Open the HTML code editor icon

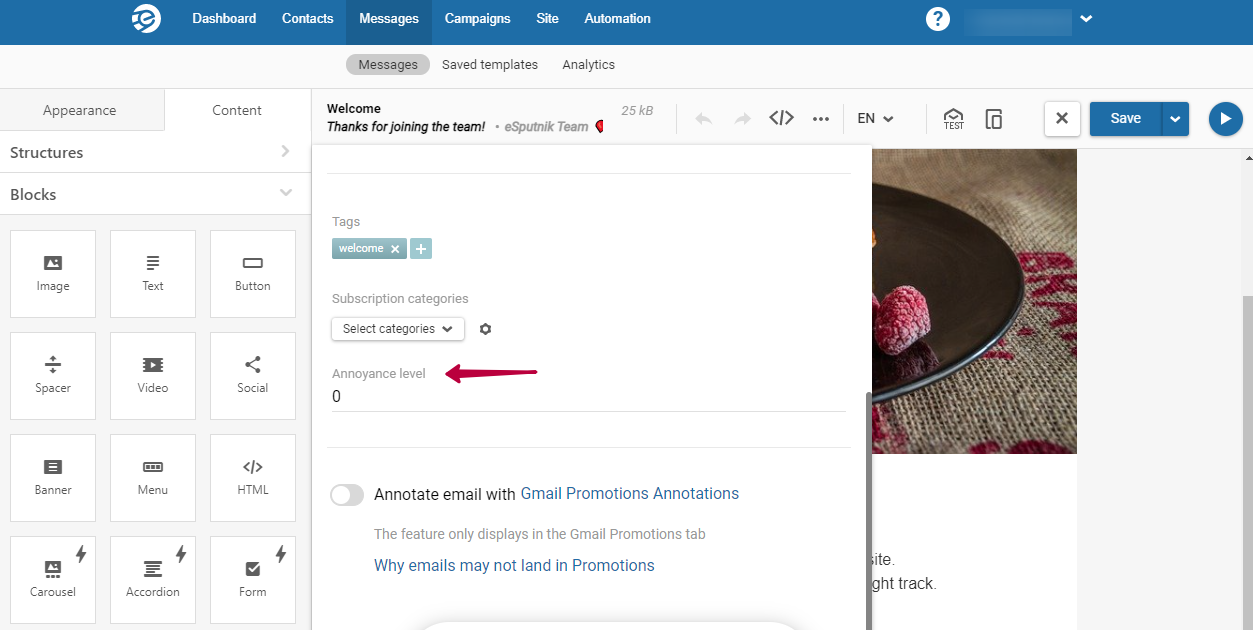781,118
